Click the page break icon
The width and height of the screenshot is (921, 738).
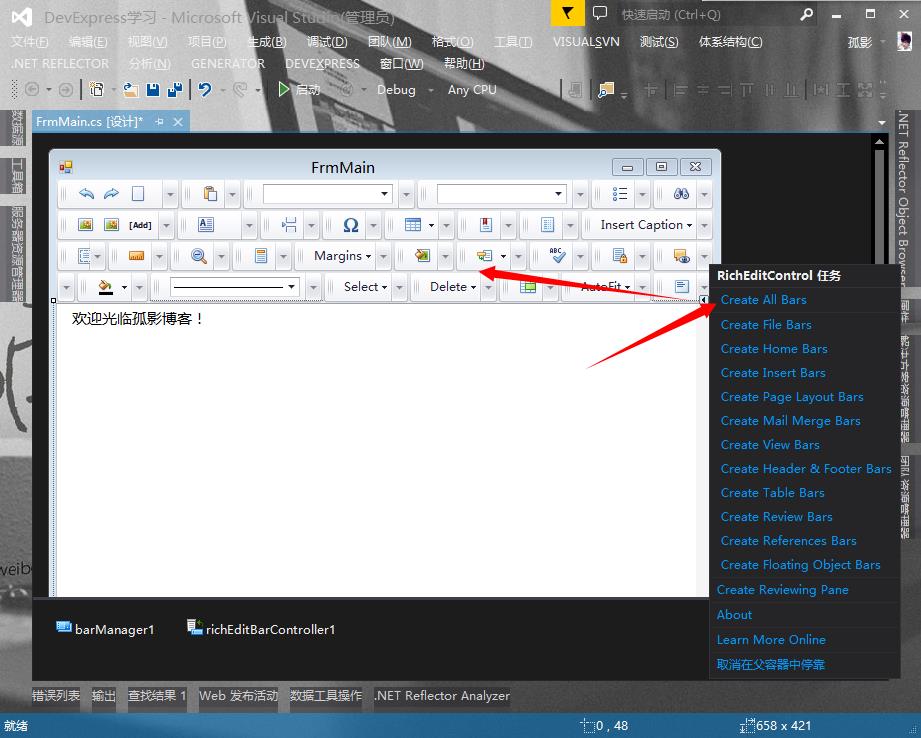[289, 224]
